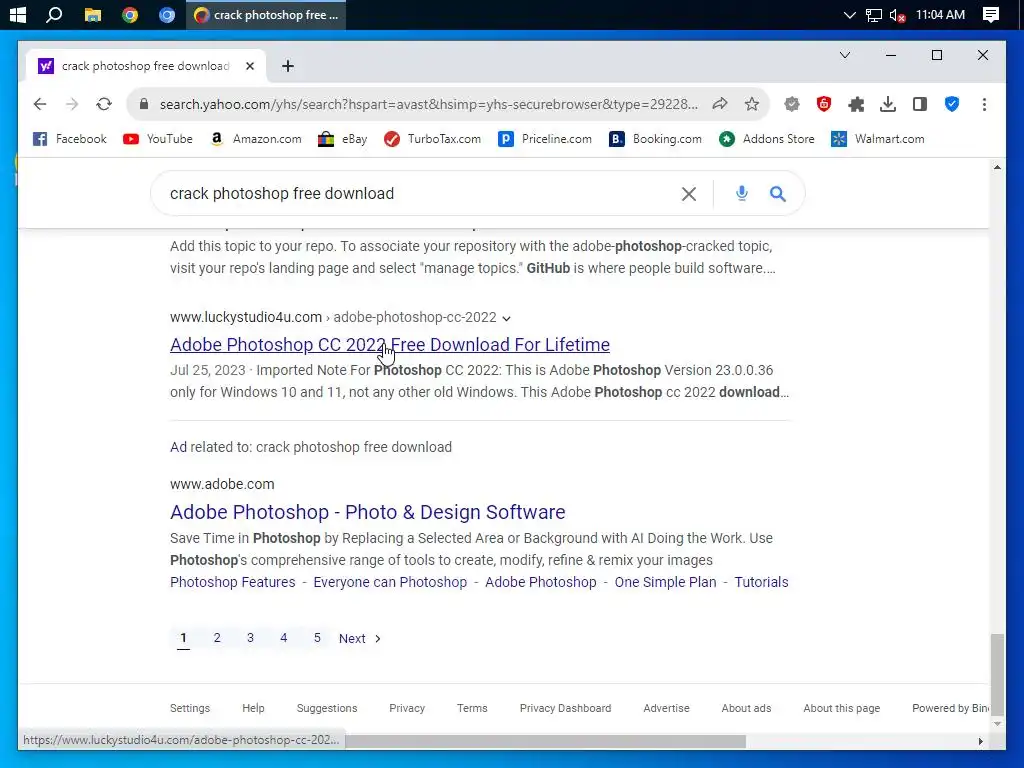Open the Photoshop Features sublink
Viewport: 1024px width, 768px height.
(232, 582)
